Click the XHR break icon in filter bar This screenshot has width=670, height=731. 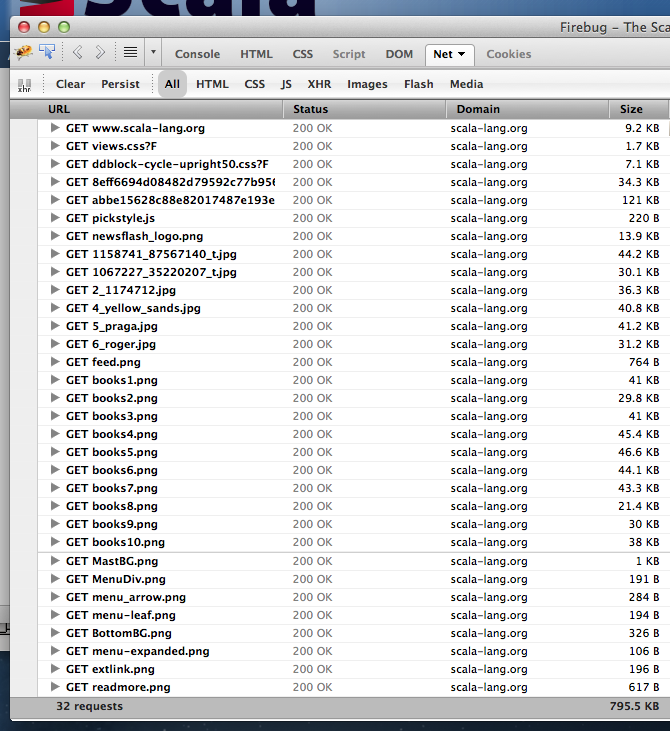[x=24, y=85]
